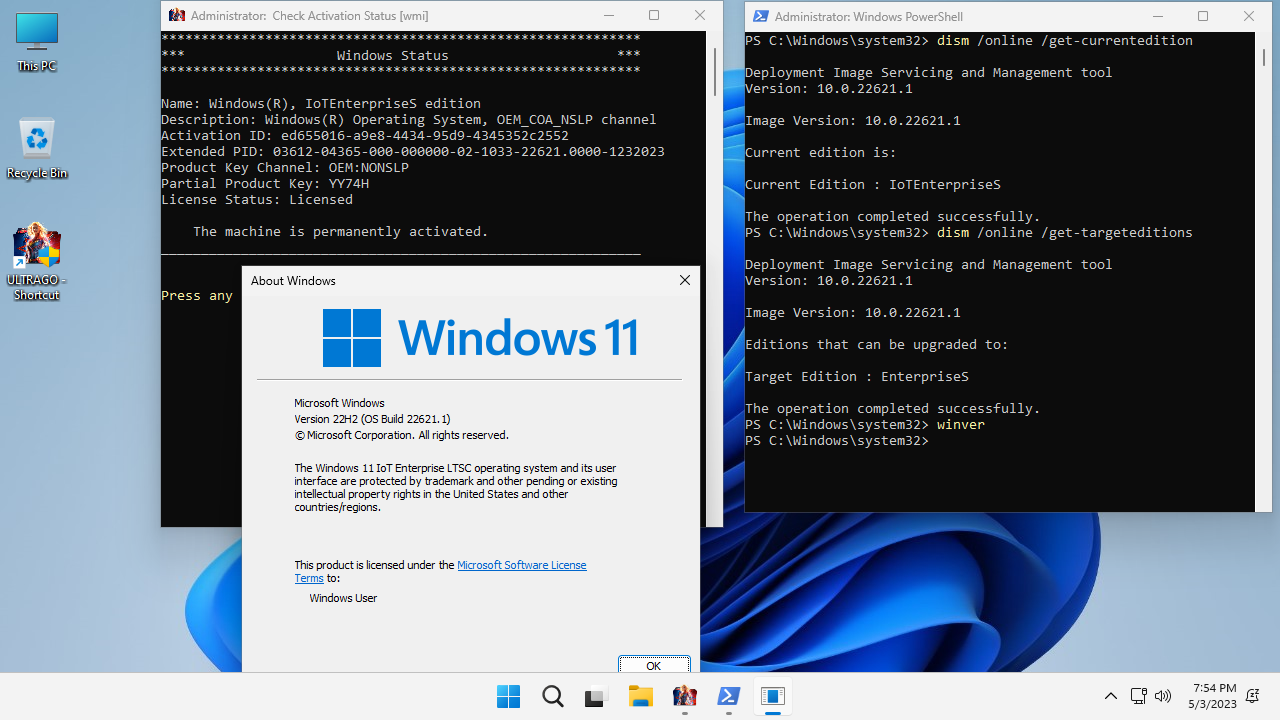
Task: Click 'Version 22H2 (OS Build 22621.1)' text
Action: [372, 419]
